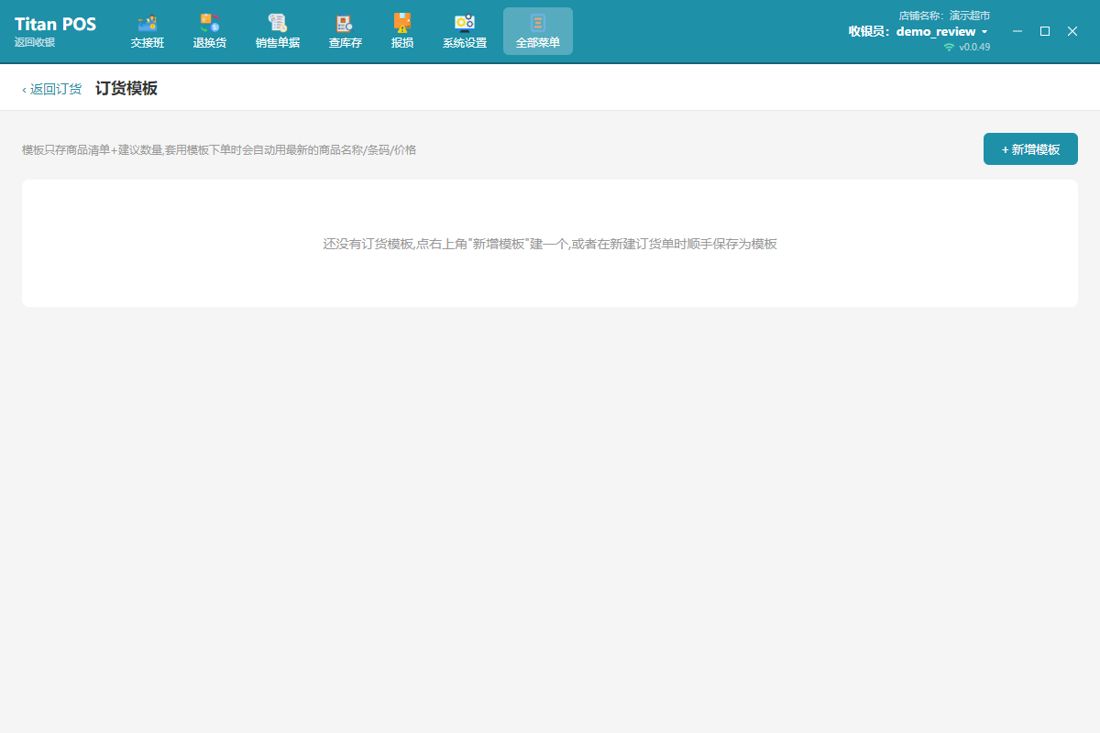1100x733 pixels.
Task: Click the Titan POS logo text
Action: click(55, 24)
